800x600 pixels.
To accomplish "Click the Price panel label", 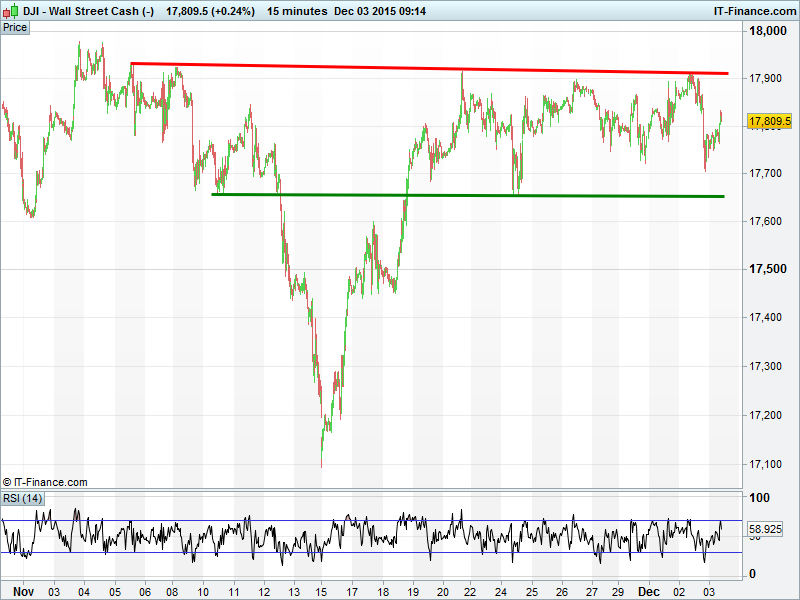I will [x=15, y=27].
